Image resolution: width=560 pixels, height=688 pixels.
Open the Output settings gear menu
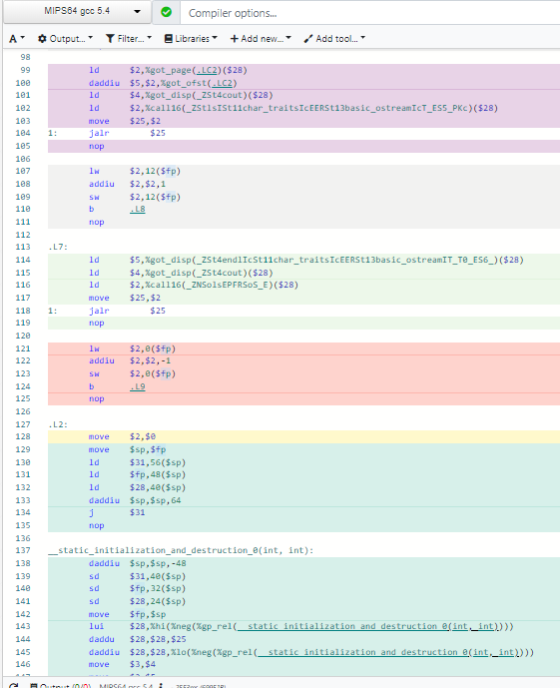click(x=65, y=39)
